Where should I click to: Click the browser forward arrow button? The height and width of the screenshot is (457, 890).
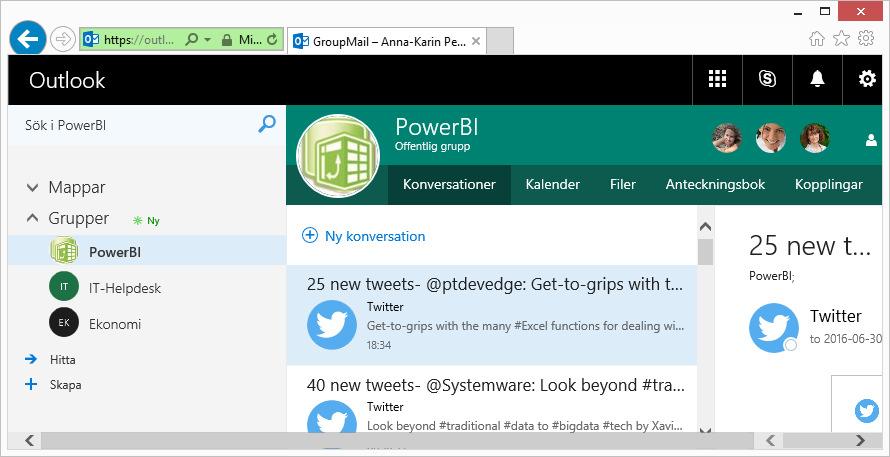coord(62,39)
